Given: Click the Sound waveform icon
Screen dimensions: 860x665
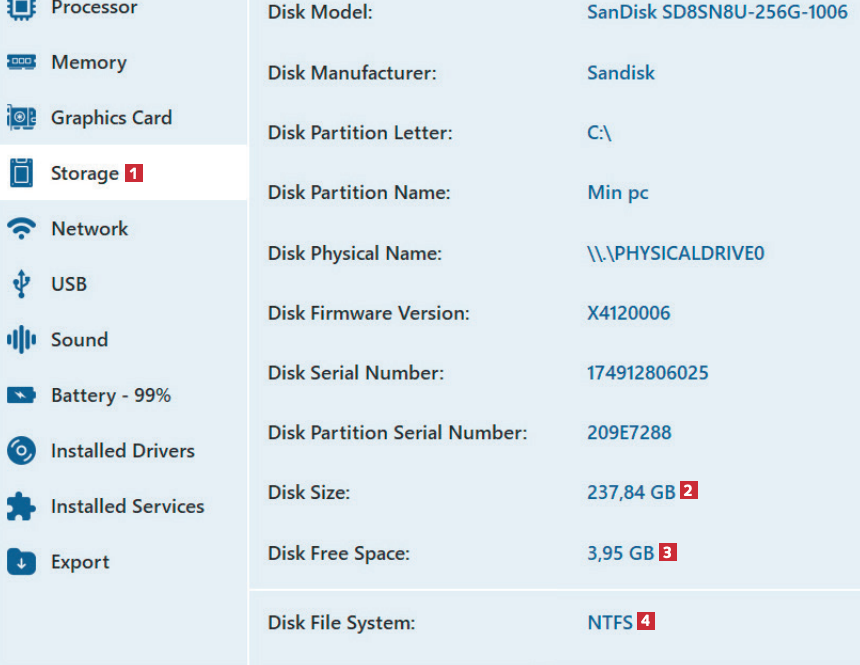Looking at the screenshot, I should [21, 340].
